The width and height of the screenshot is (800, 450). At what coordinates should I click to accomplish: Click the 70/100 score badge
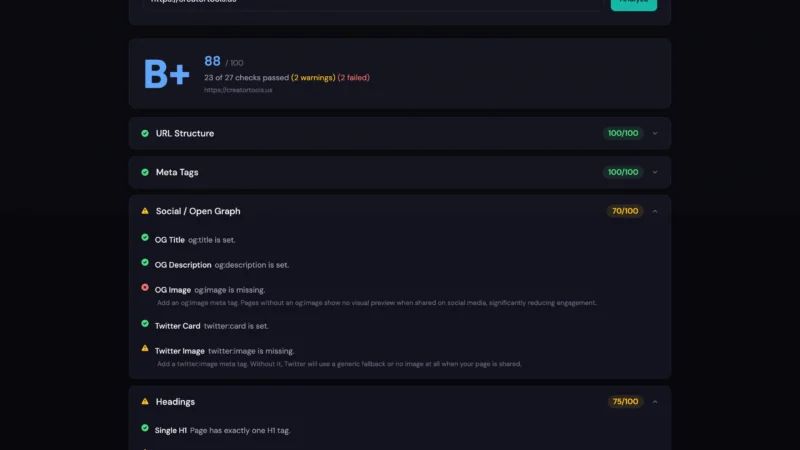click(623, 211)
